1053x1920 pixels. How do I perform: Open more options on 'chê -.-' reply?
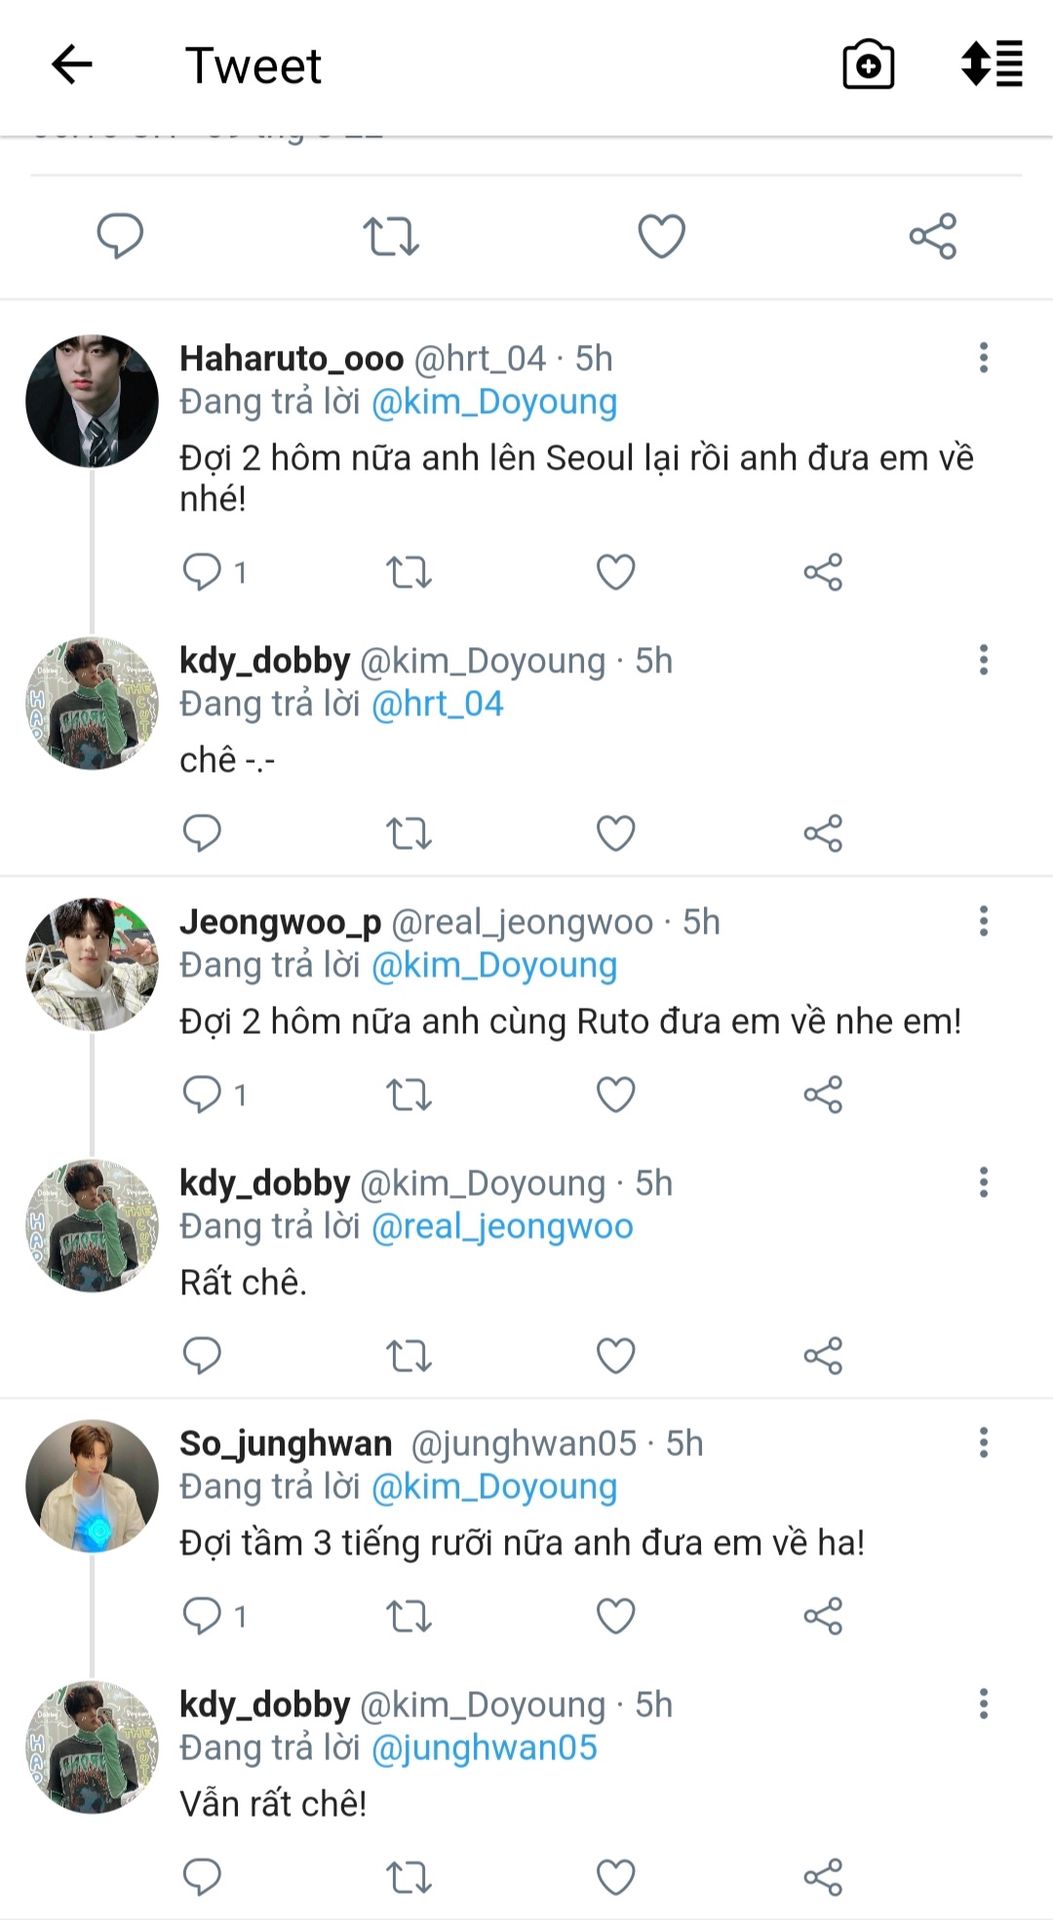click(x=984, y=660)
